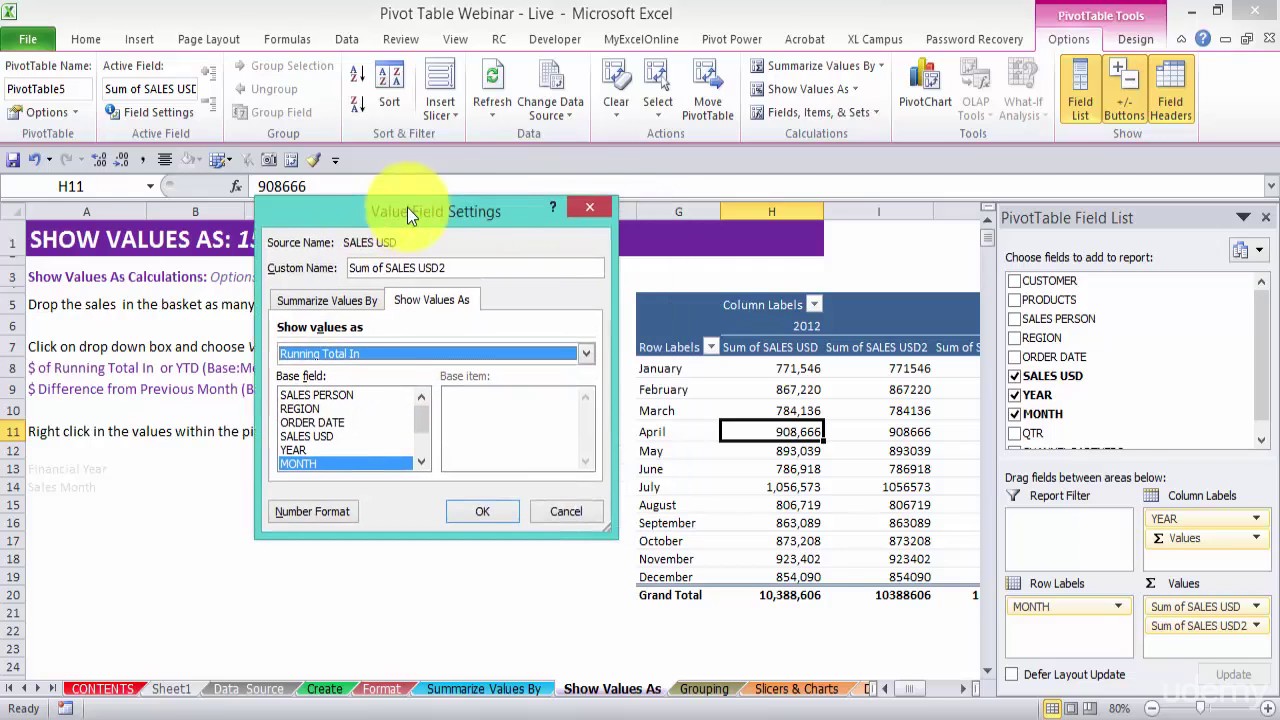The width and height of the screenshot is (1280, 720).
Task: Open the Name Box dropdown arrow
Action: tap(150, 186)
